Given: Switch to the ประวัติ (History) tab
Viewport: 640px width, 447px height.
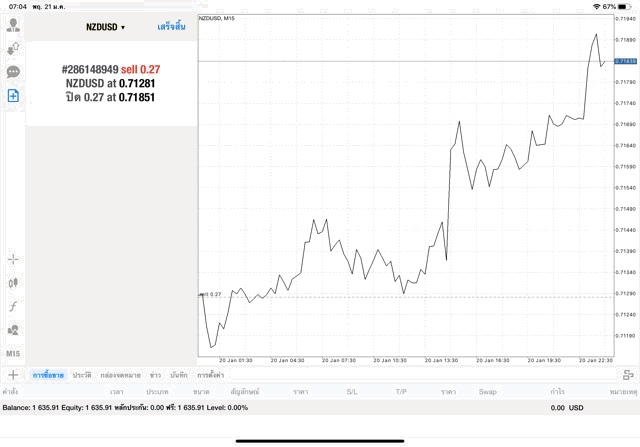Looking at the screenshot, I should 81,374.
